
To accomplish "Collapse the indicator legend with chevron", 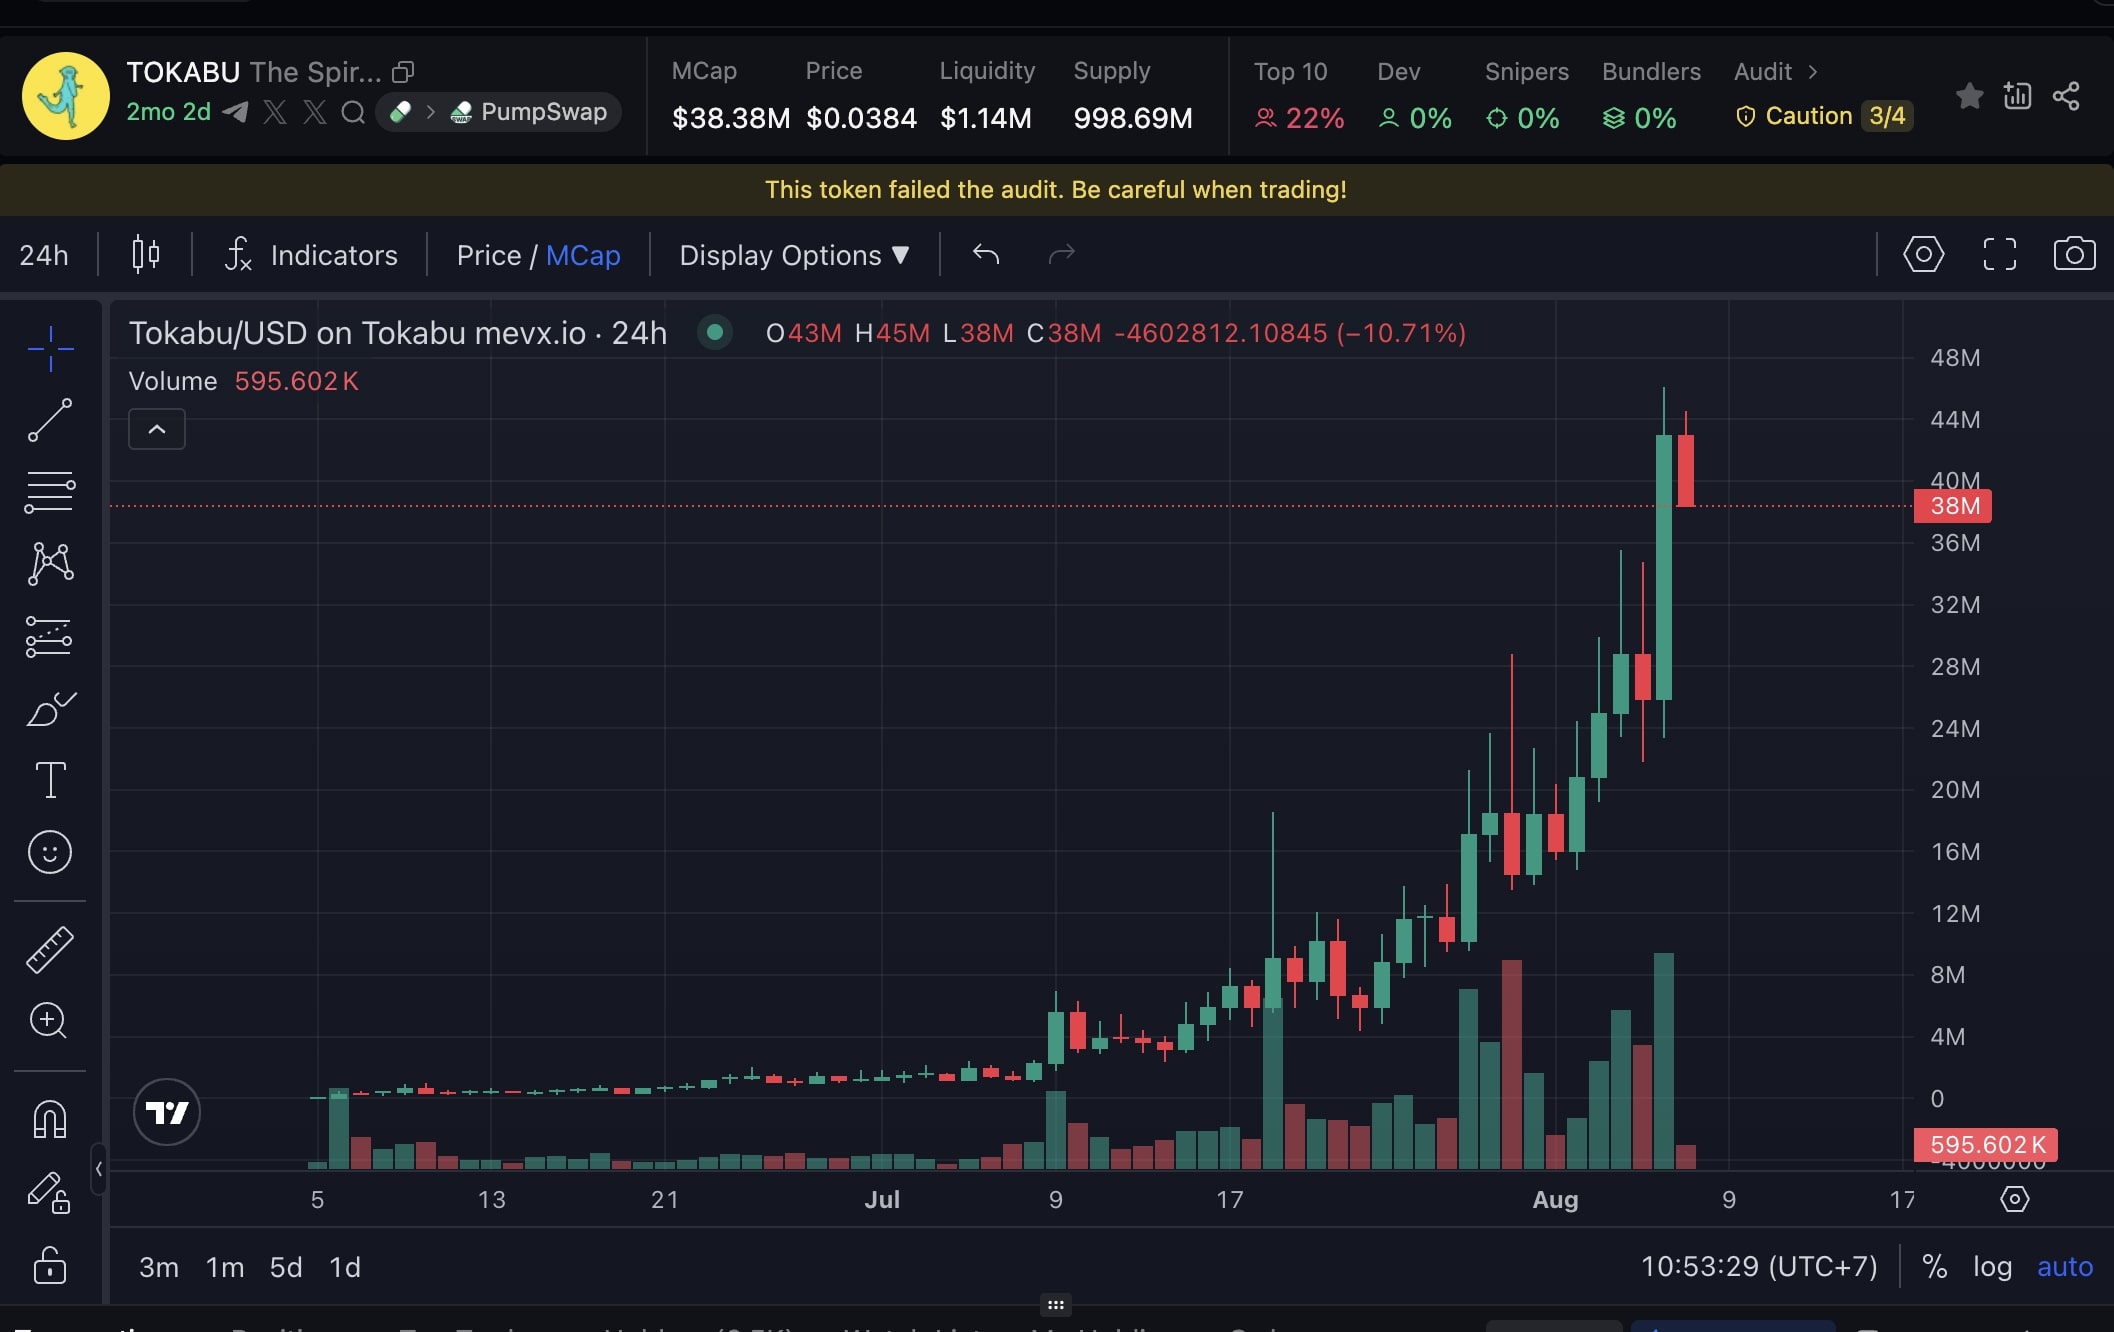I will 157,429.
